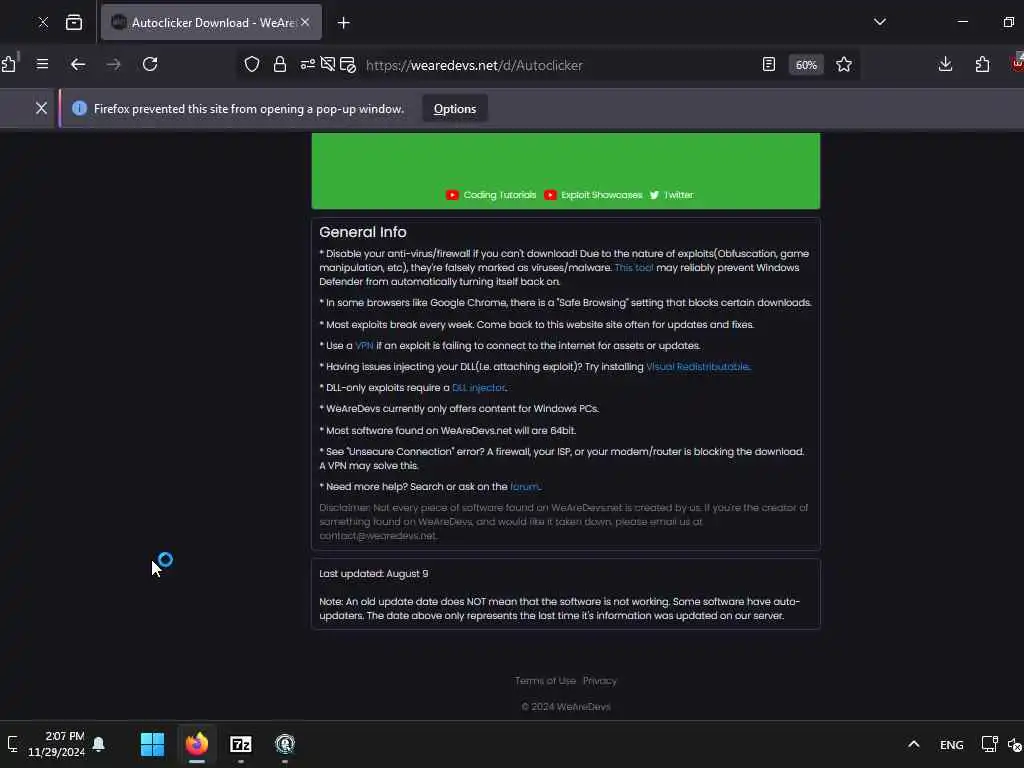The height and width of the screenshot is (768, 1024).
Task: Open pop-up Options button
Action: (x=455, y=108)
